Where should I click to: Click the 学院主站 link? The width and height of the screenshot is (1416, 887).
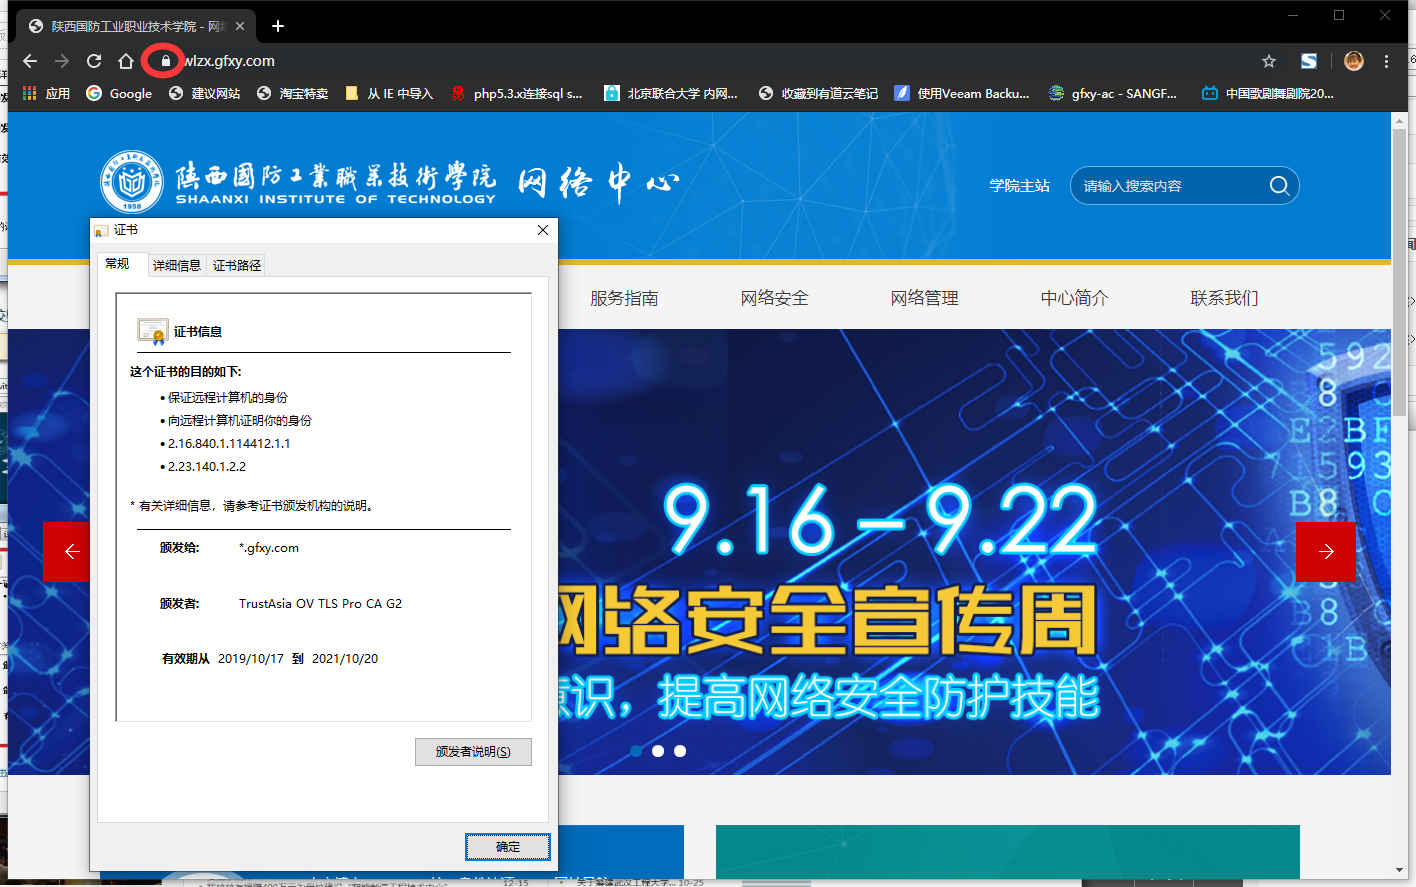[1019, 185]
